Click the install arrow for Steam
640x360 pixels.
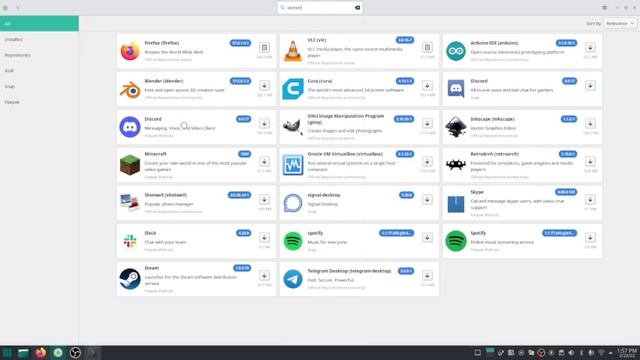click(264, 276)
